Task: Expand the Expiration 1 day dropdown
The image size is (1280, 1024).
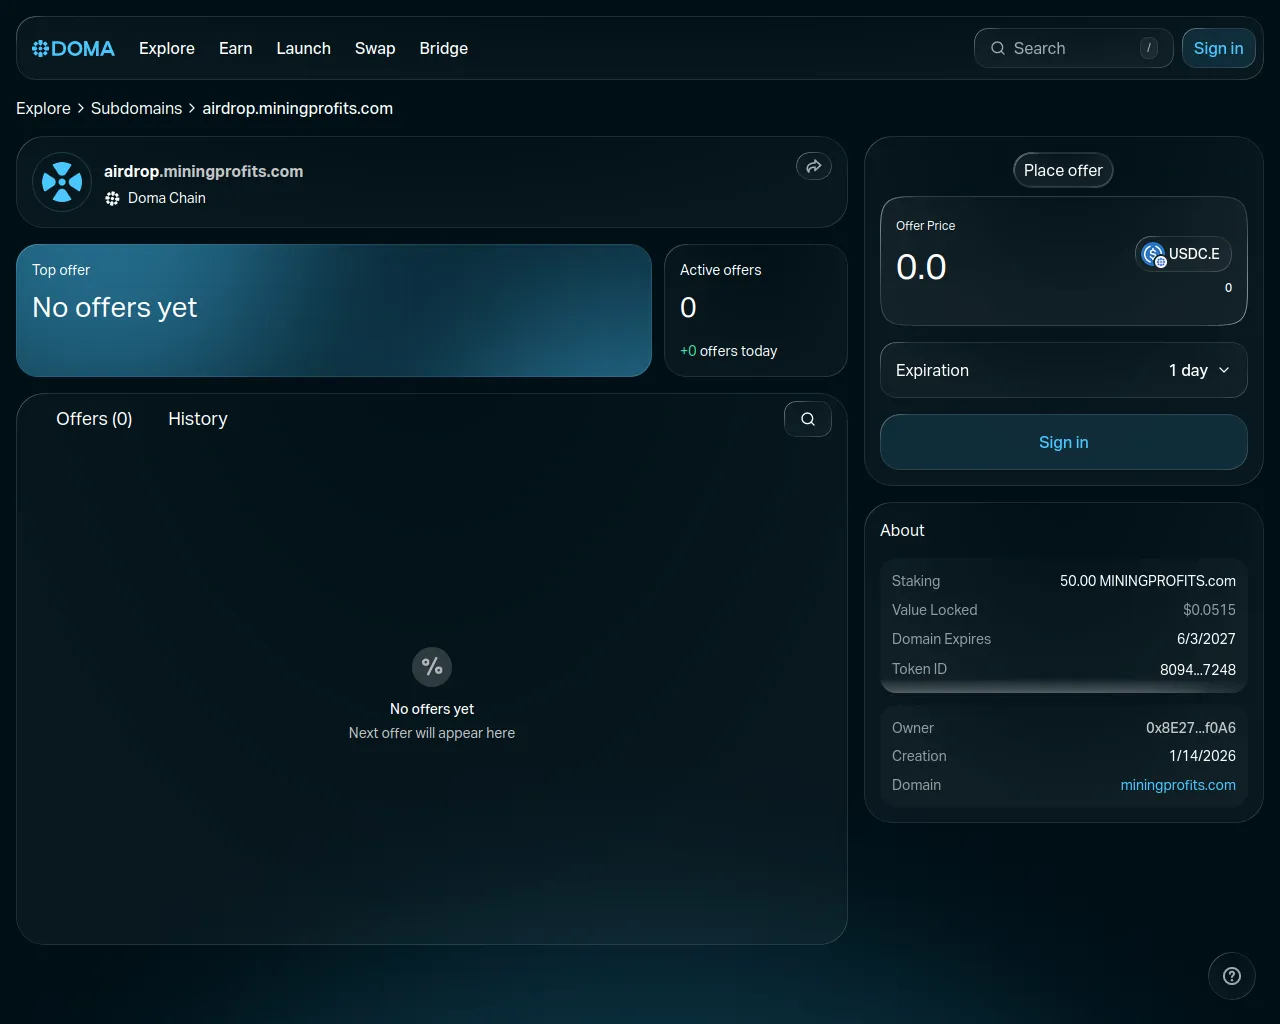Action: point(1064,370)
